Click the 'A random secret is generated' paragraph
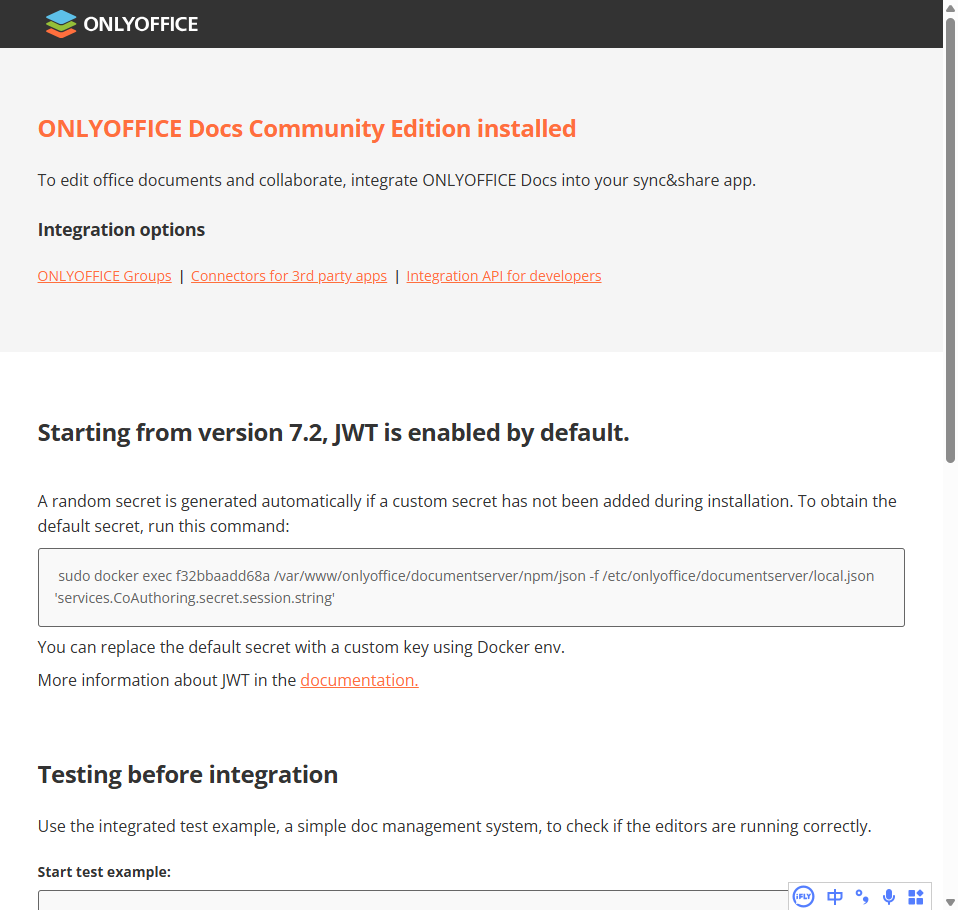The height and width of the screenshot is (910, 958). [467, 513]
